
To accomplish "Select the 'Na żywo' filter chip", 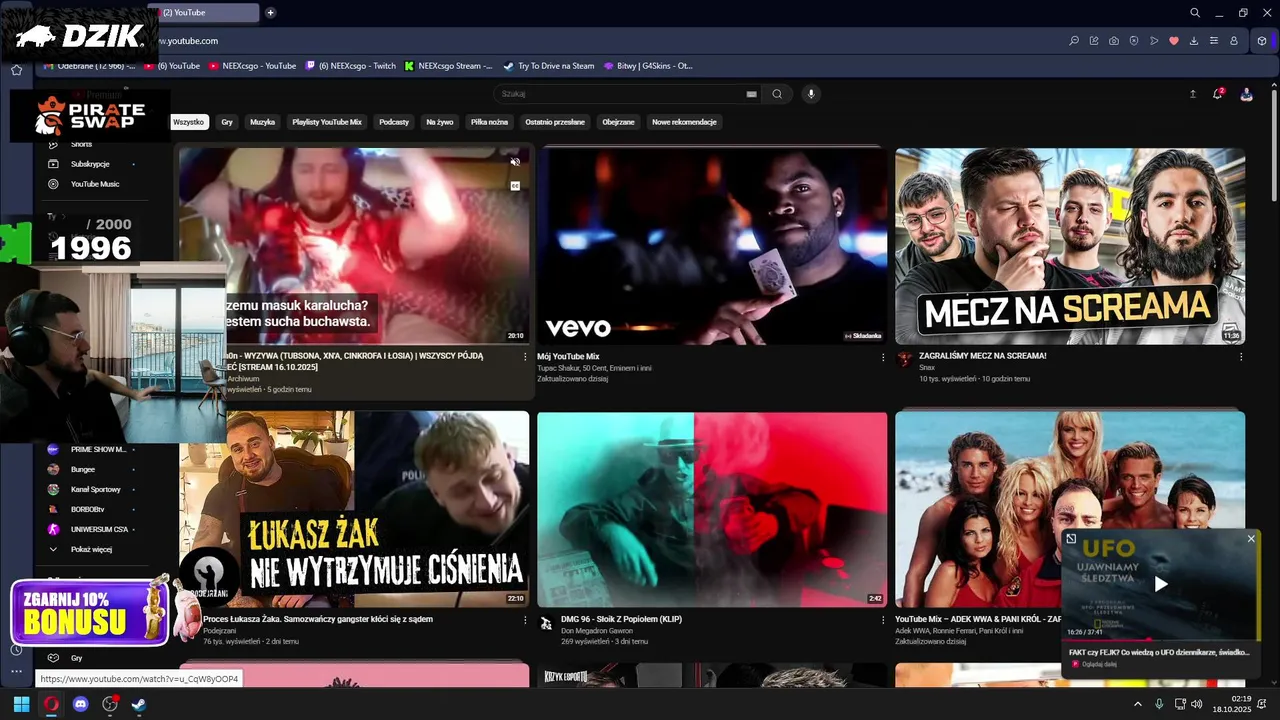I will (x=440, y=122).
